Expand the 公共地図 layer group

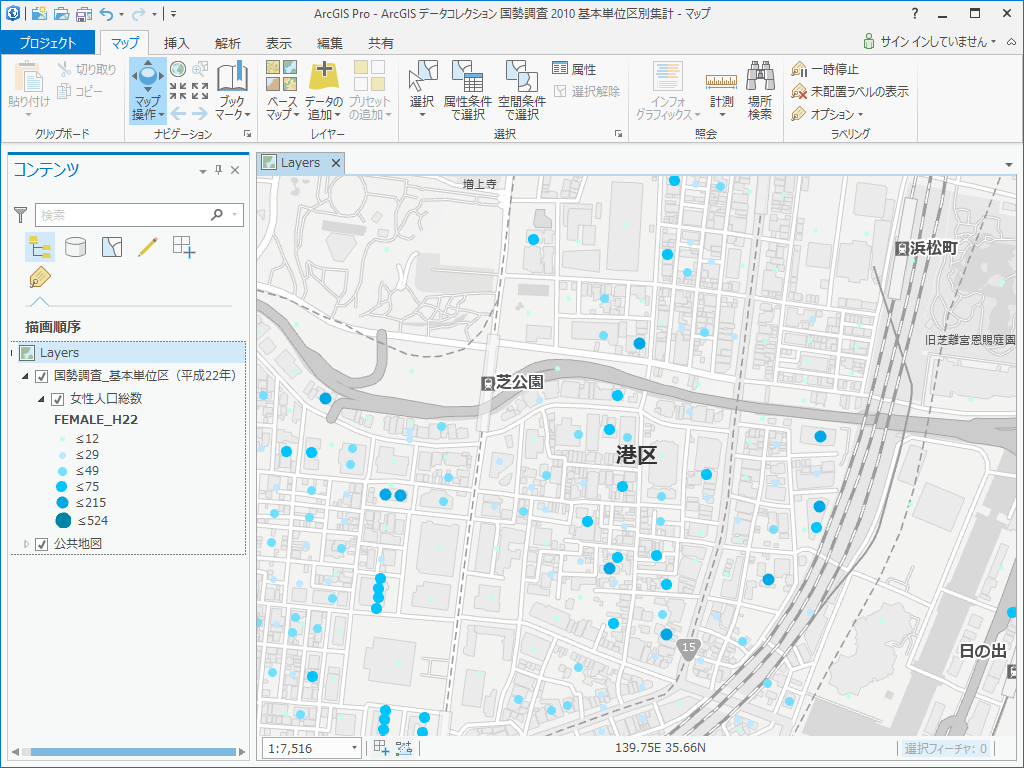pyautogui.click(x=26, y=544)
